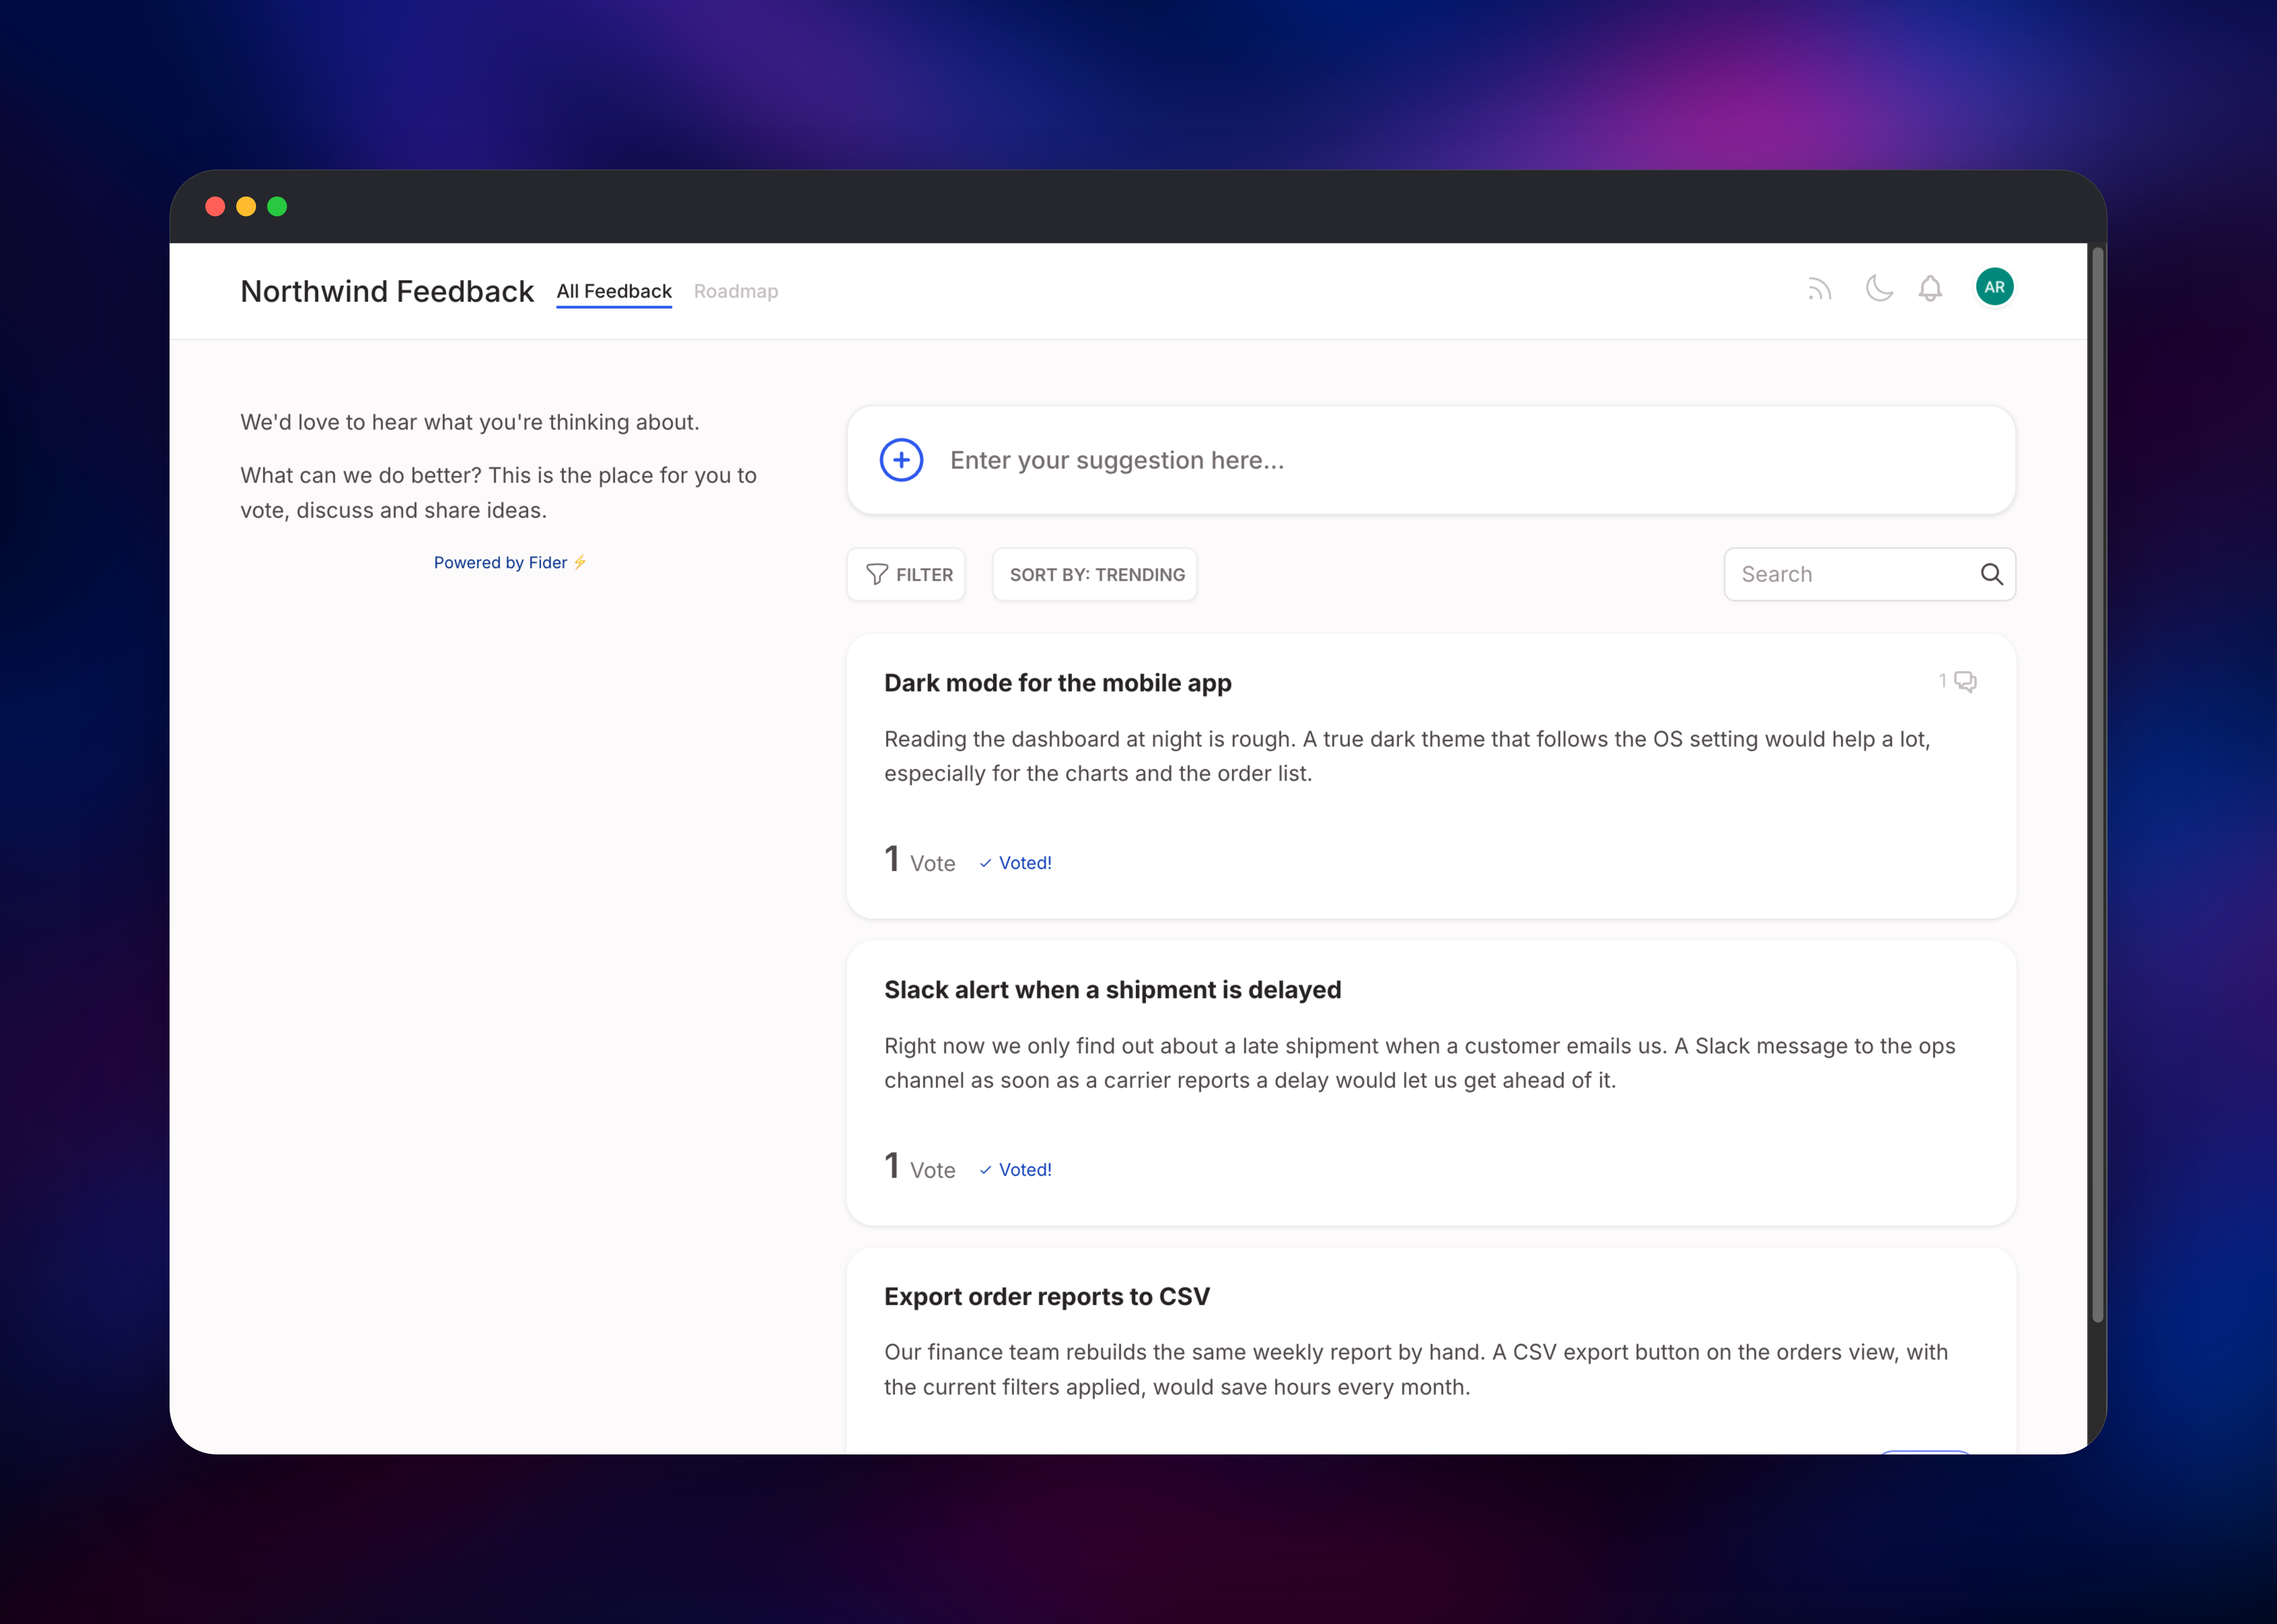The height and width of the screenshot is (1624, 2277).
Task: Maximize window with green button
Action: tap(277, 206)
